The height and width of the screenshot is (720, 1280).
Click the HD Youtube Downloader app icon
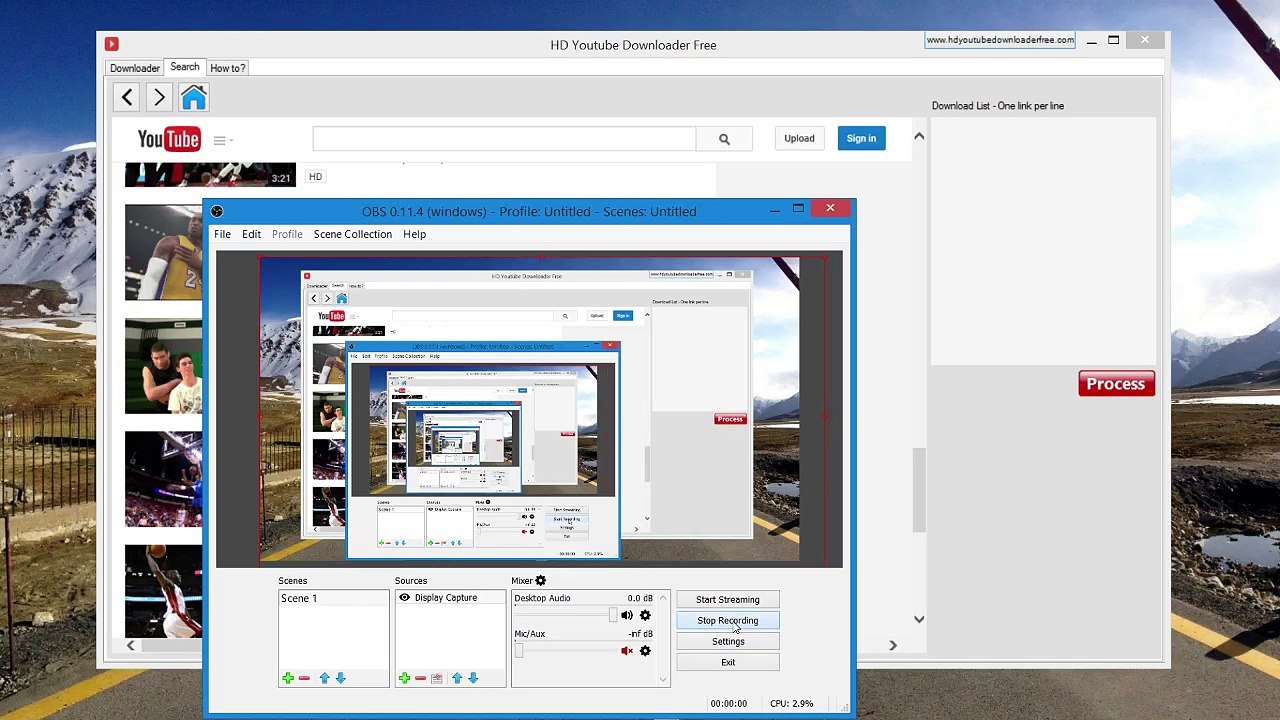111,44
